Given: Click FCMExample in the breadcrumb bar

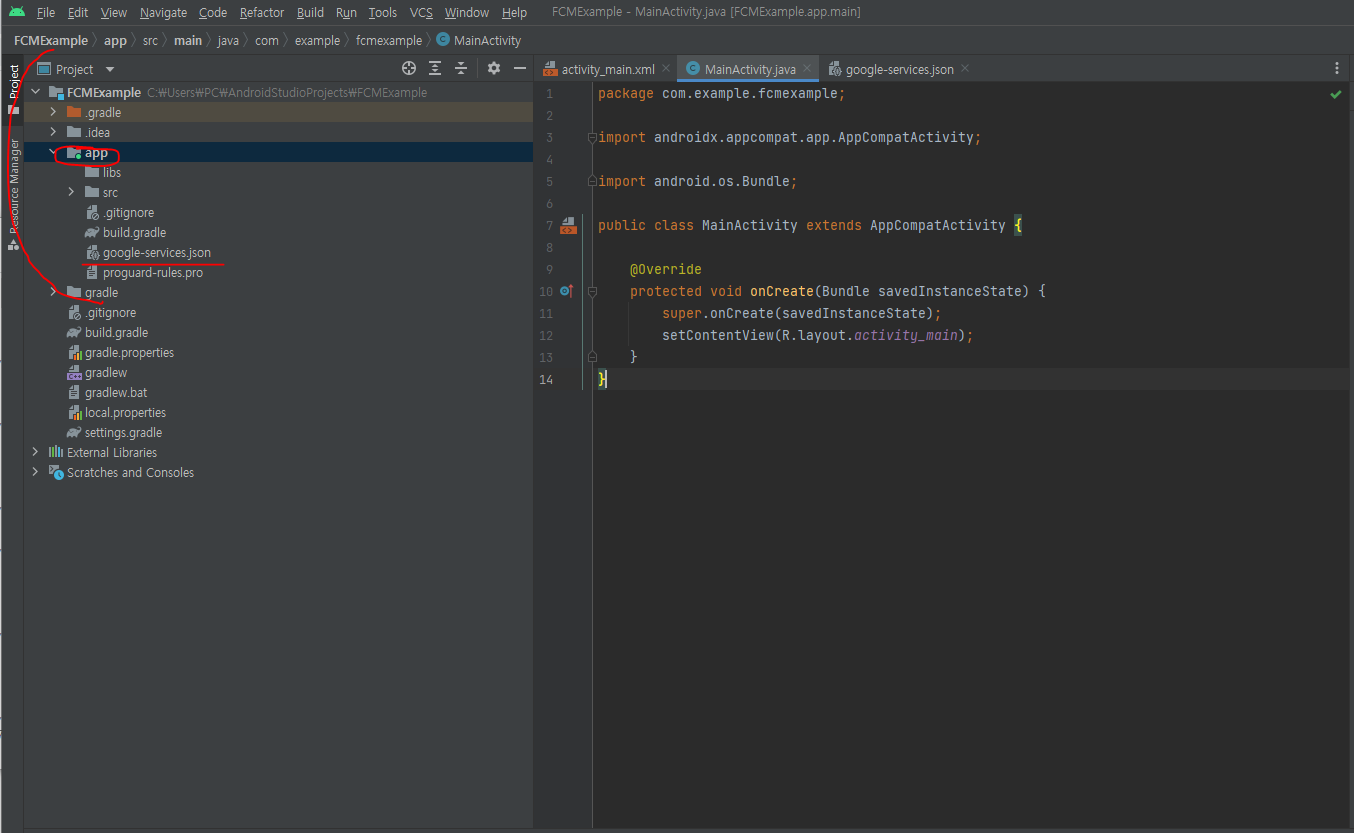Looking at the screenshot, I should tap(51, 41).
